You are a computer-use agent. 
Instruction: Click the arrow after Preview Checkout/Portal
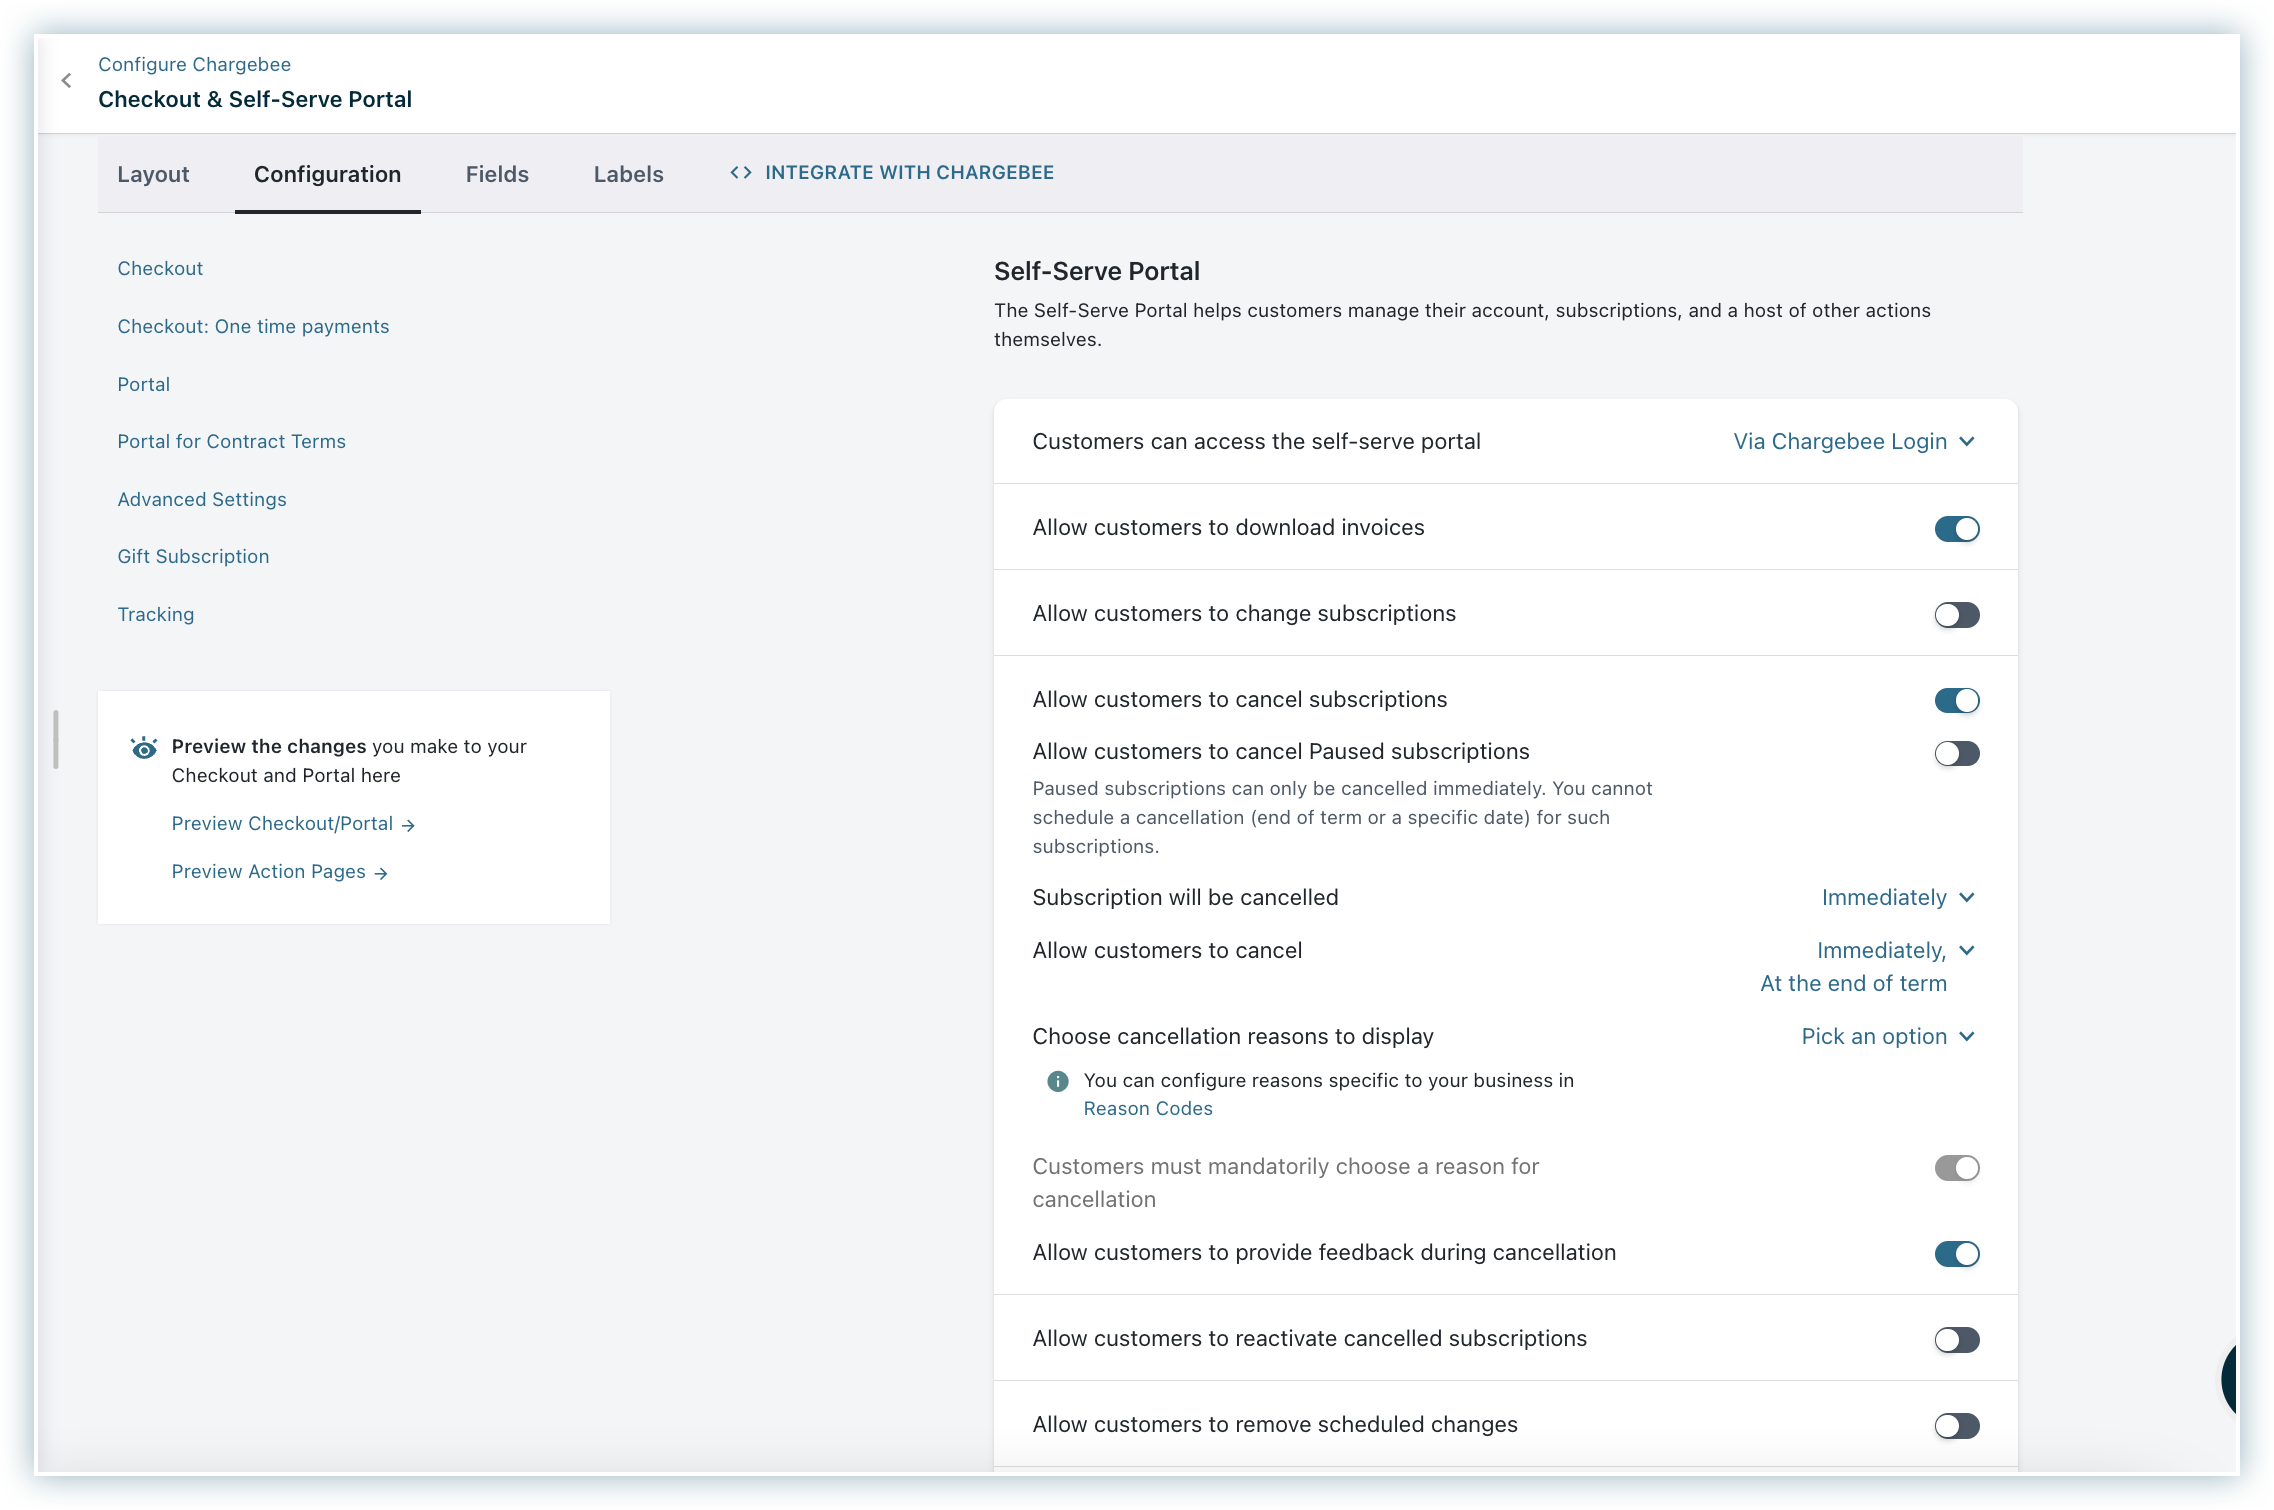408,825
